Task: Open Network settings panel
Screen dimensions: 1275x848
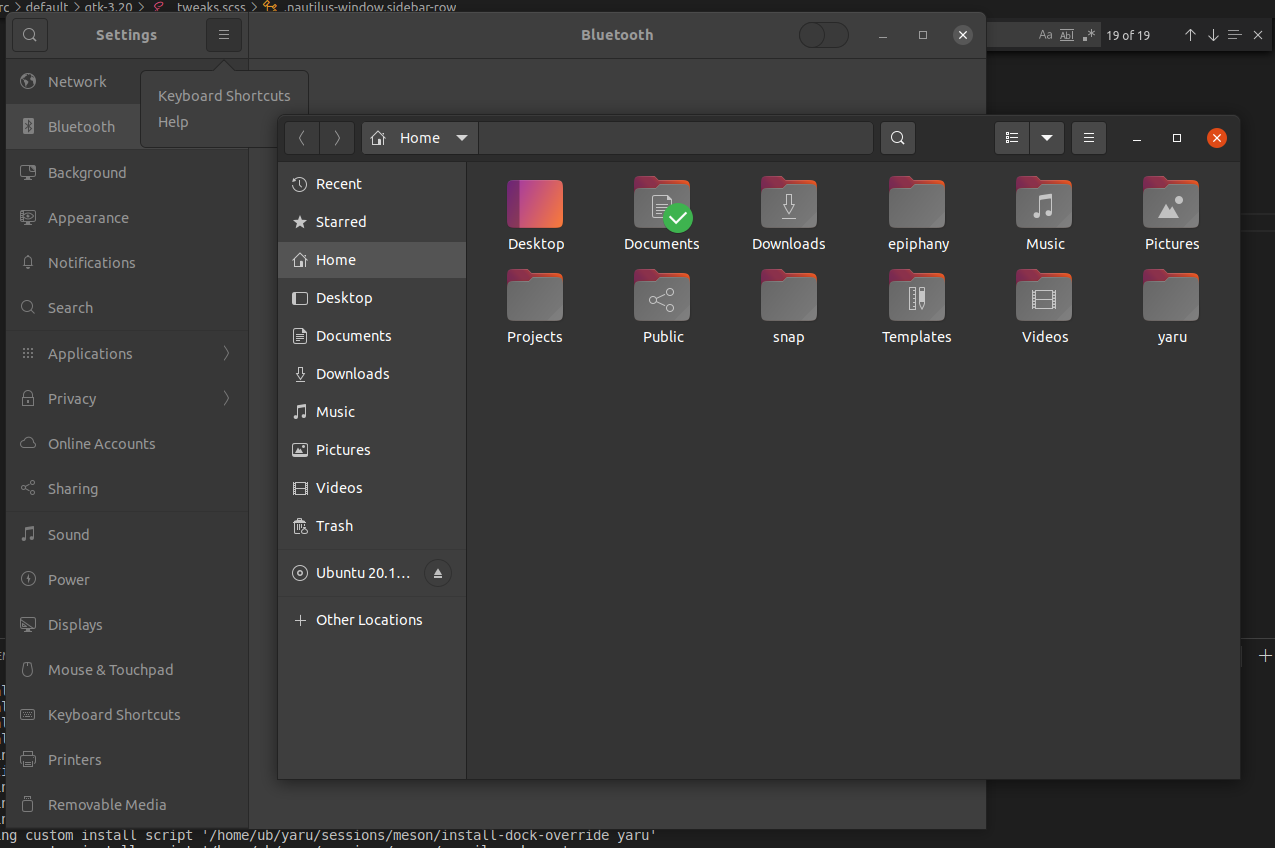Action: coord(73,82)
